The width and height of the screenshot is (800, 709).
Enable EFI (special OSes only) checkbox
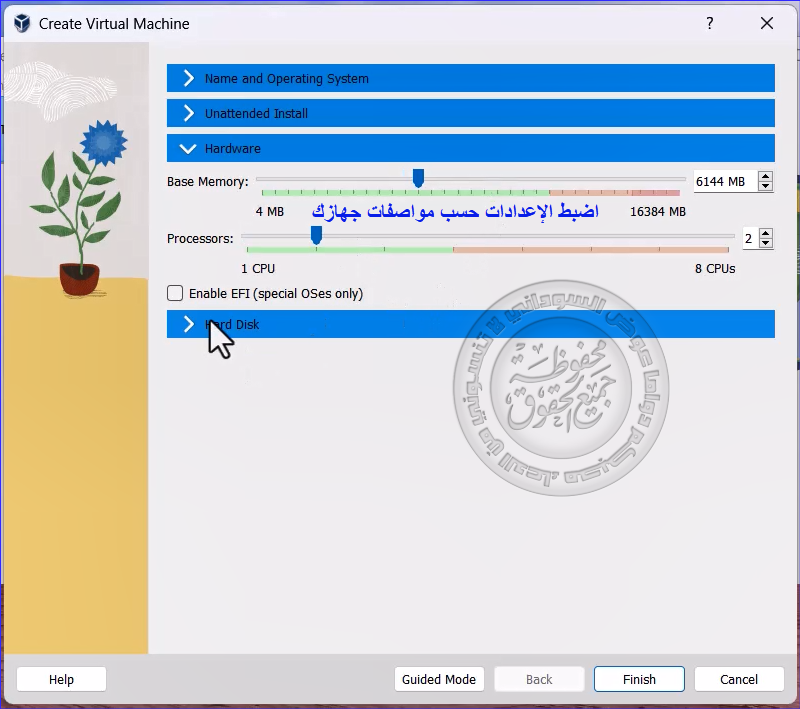tap(176, 294)
